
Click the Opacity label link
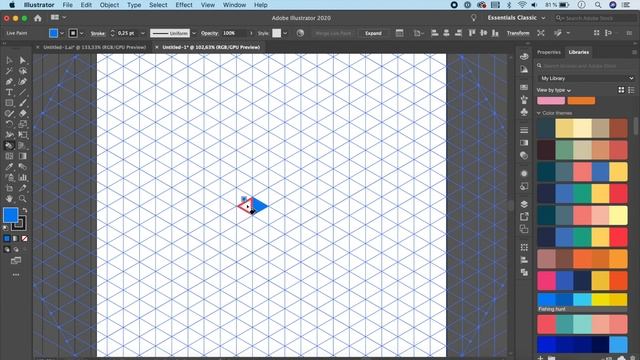(209, 33)
